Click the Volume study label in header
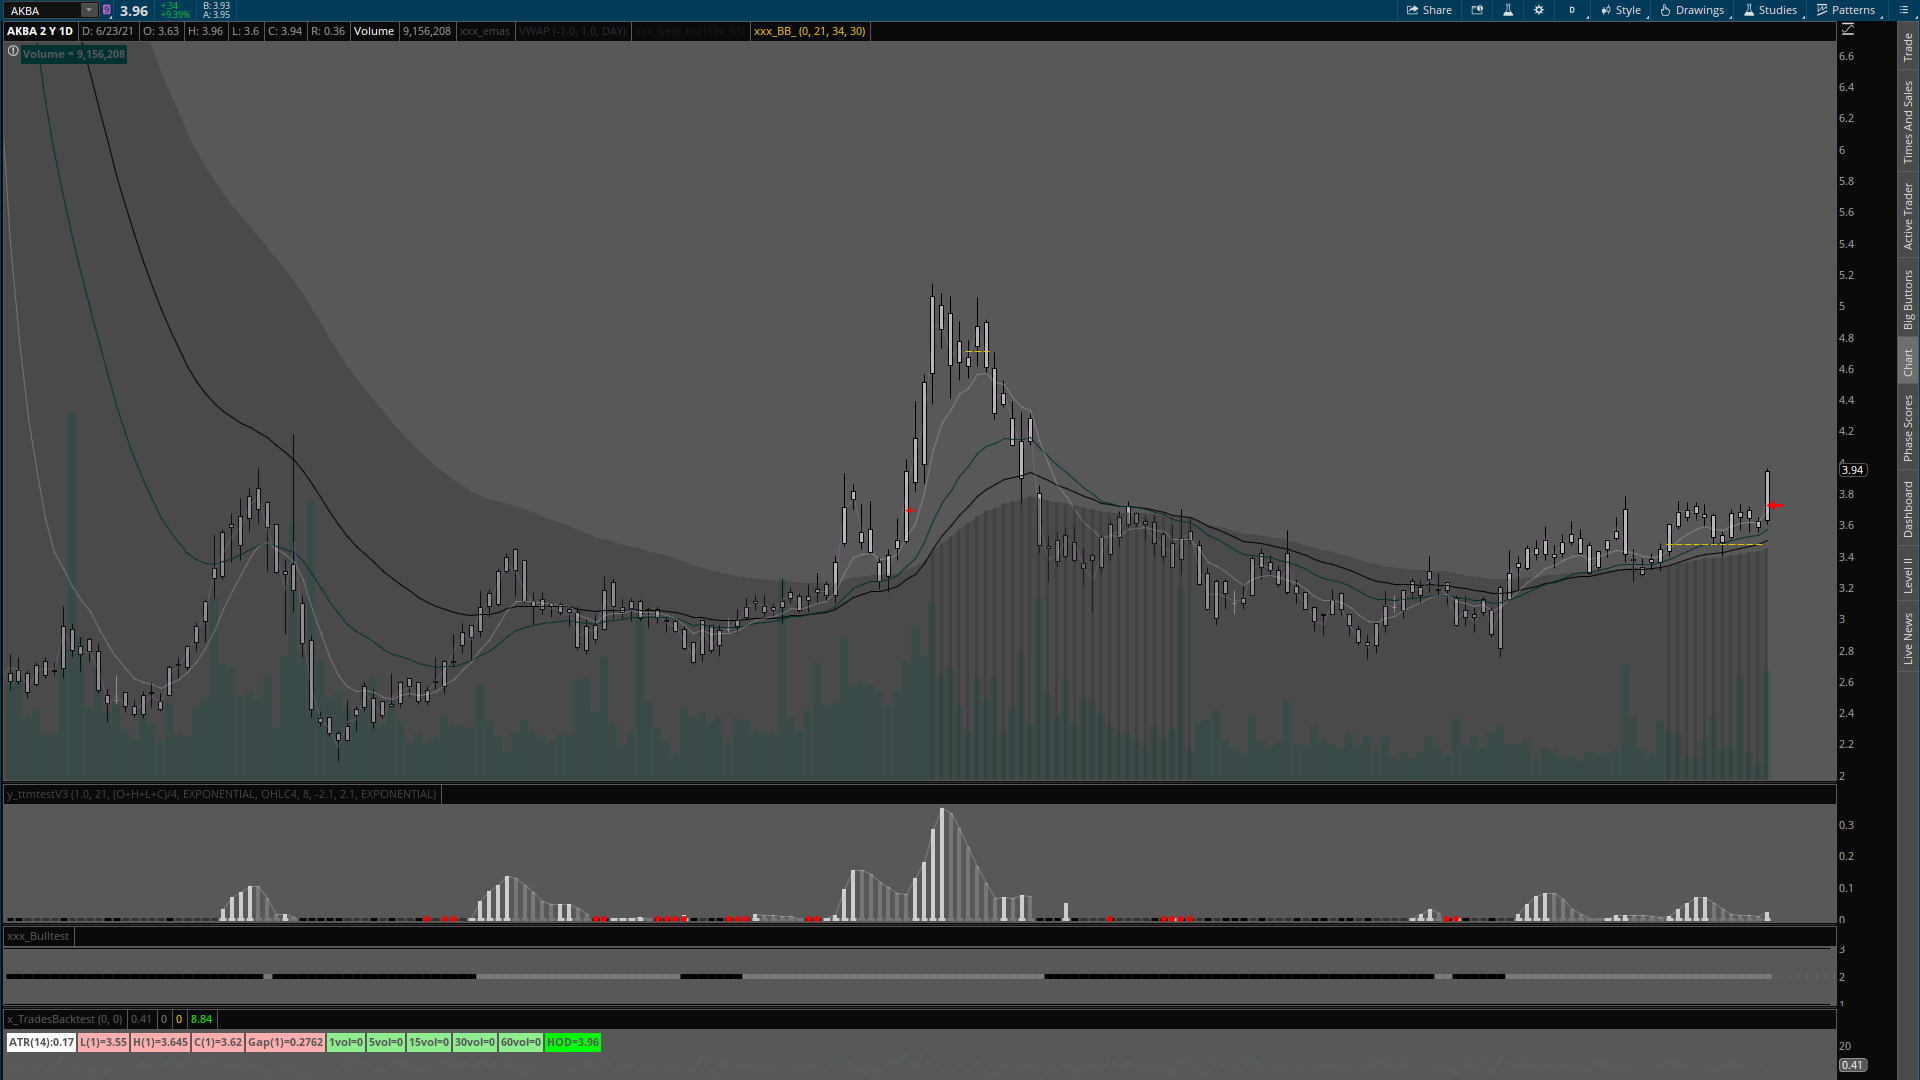This screenshot has height=1080, width=1920. click(374, 31)
